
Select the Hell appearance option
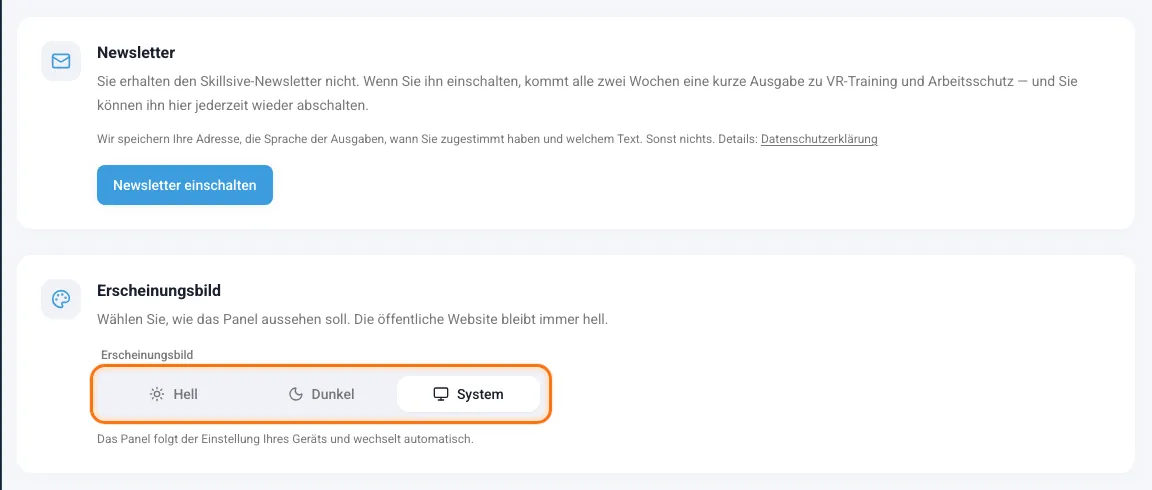click(x=173, y=394)
